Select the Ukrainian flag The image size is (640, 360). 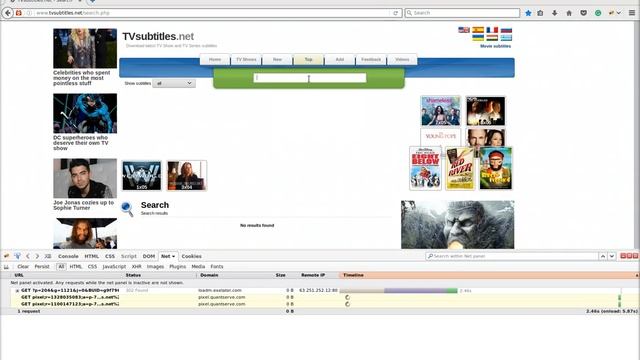pyautogui.click(x=478, y=38)
